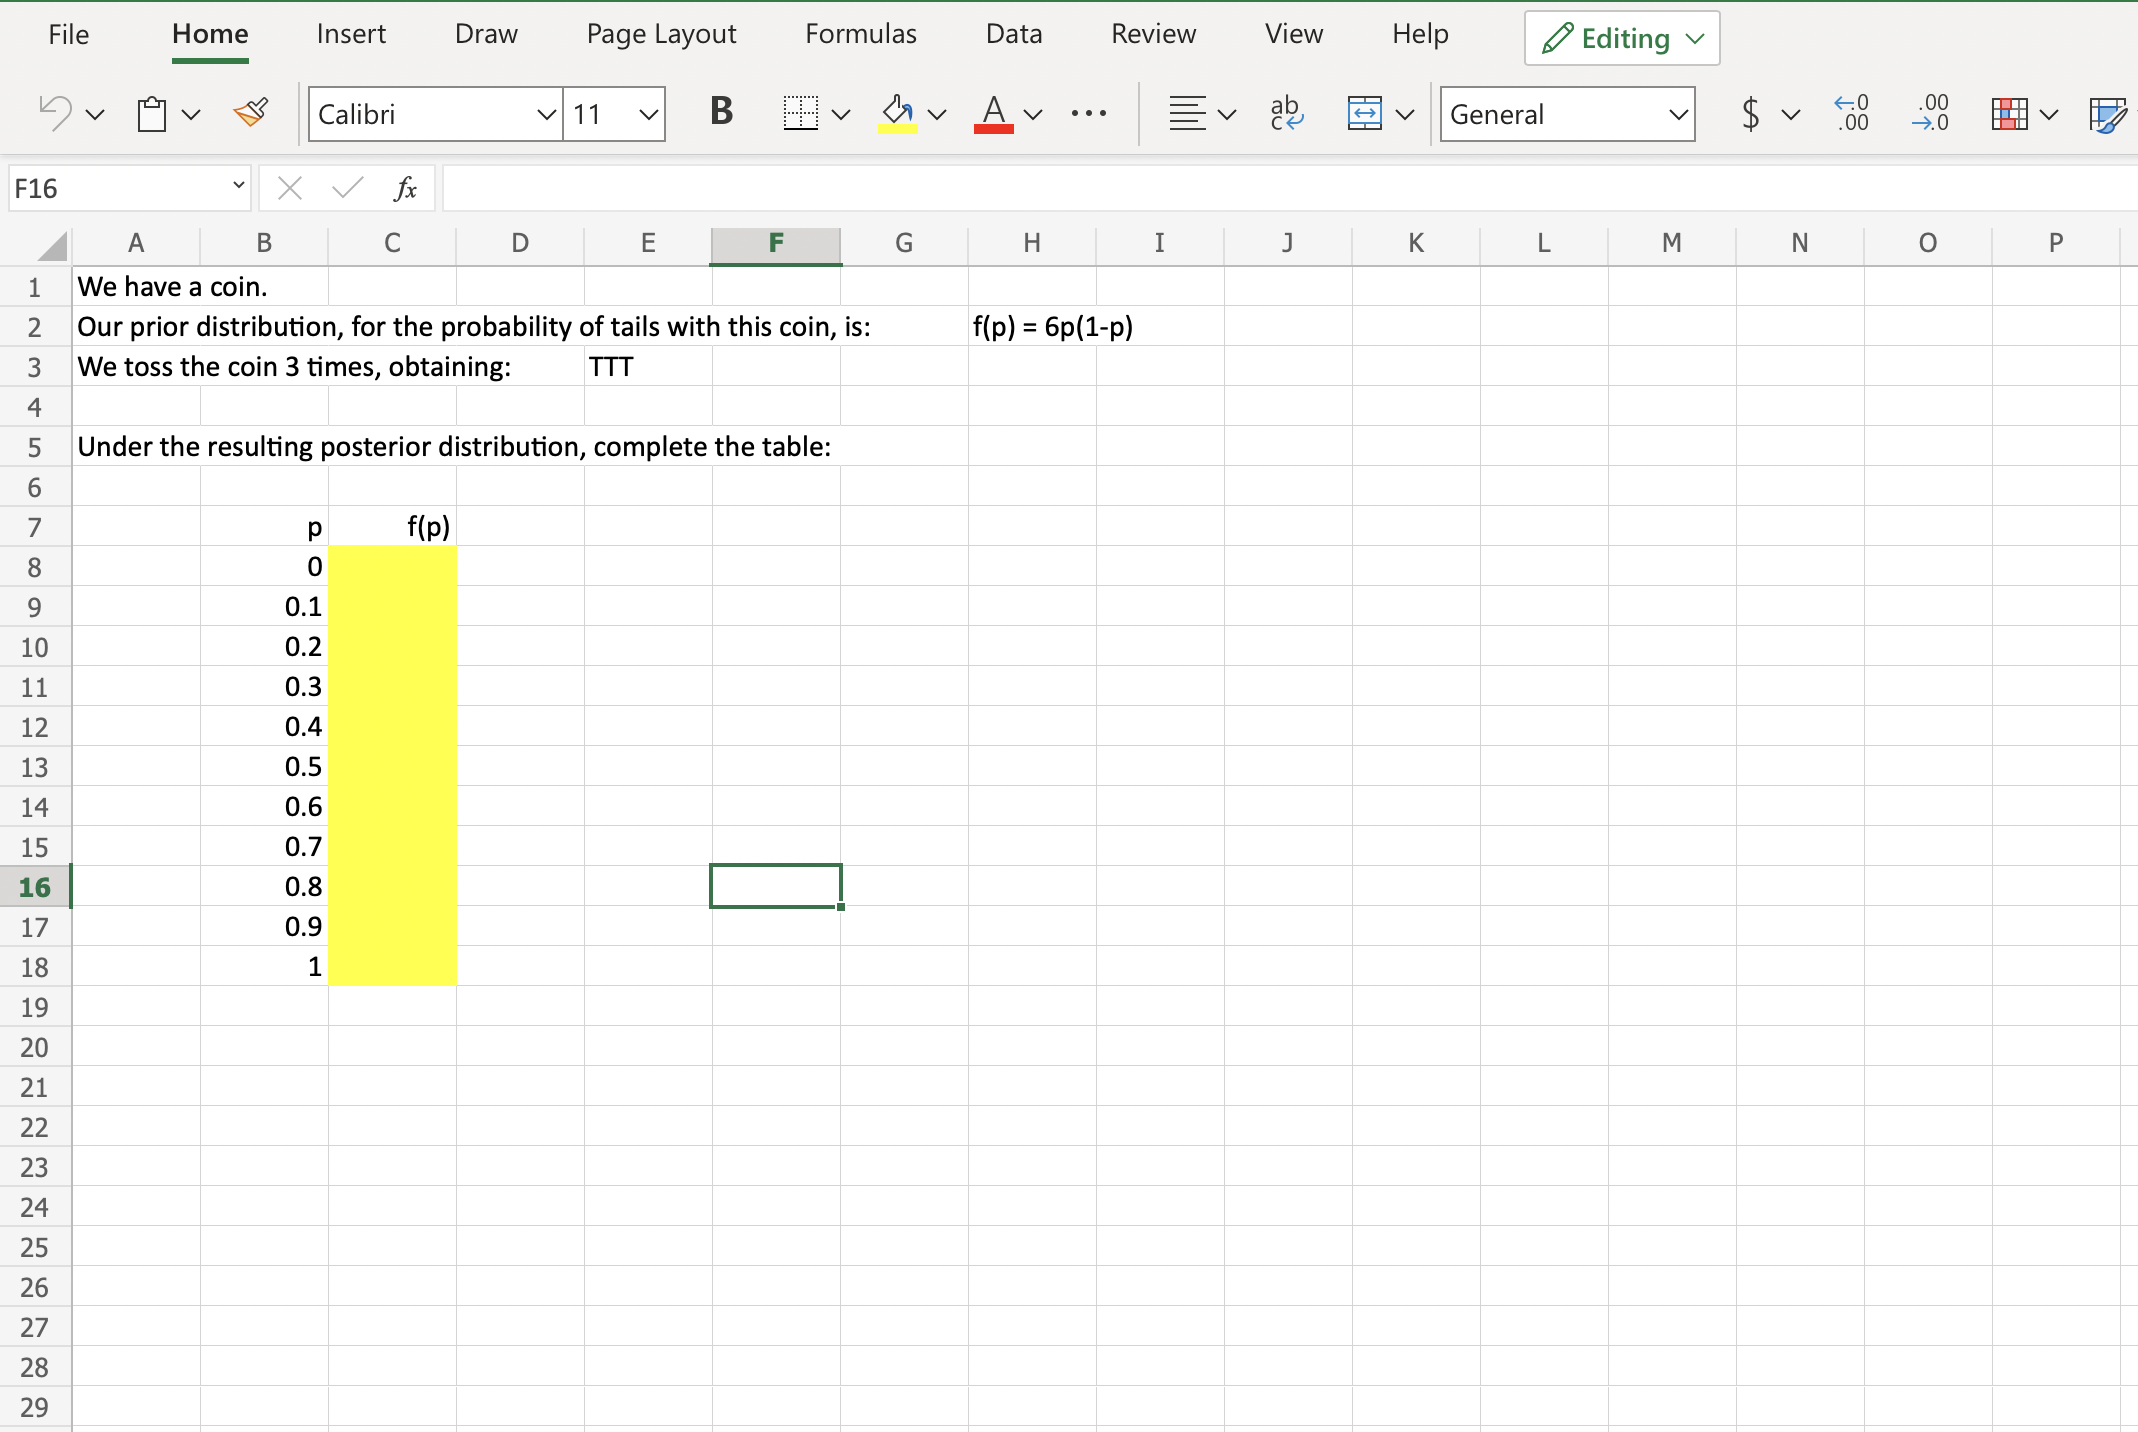Open the Review ribbon tab
2138x1432 pixels.
pyautogui.click(x=1153, y=33)
